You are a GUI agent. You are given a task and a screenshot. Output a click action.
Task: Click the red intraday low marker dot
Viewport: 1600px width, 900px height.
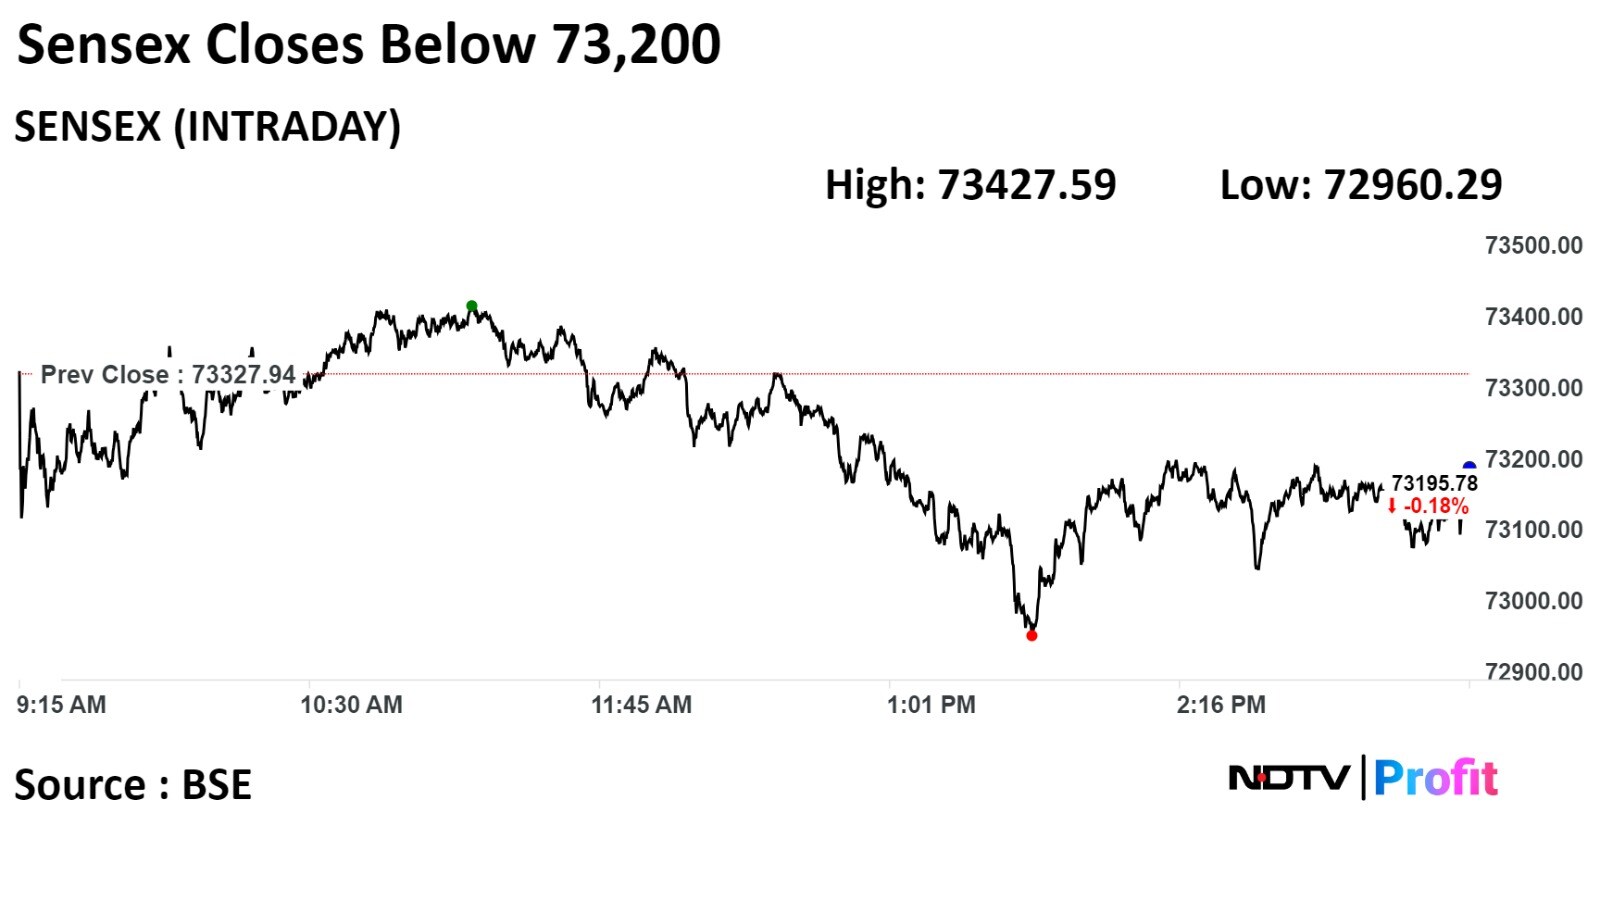click(1032, 635)
